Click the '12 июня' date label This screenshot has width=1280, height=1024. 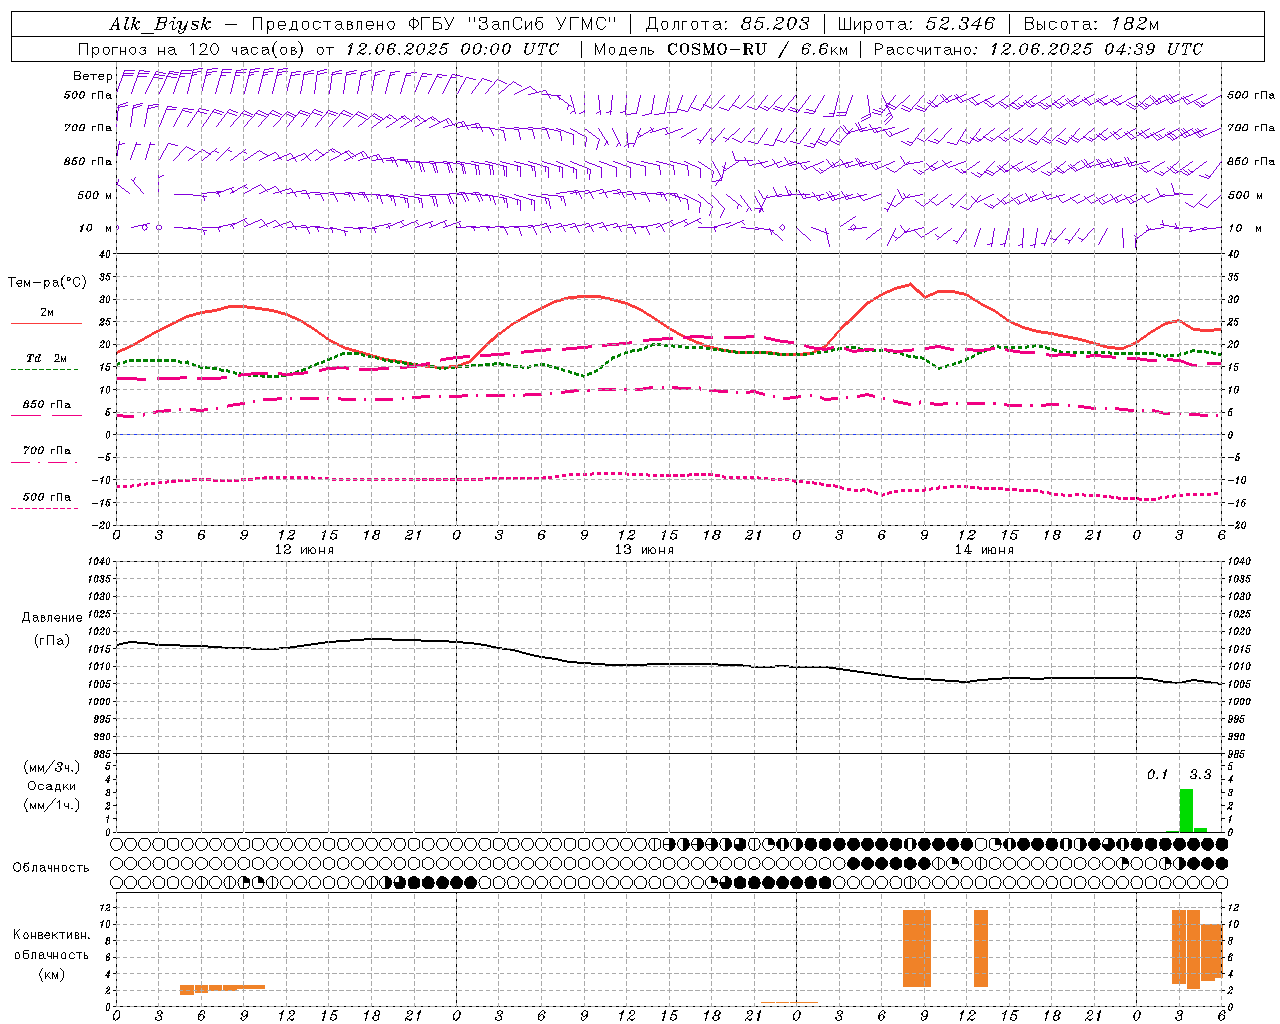coord(304,550)
